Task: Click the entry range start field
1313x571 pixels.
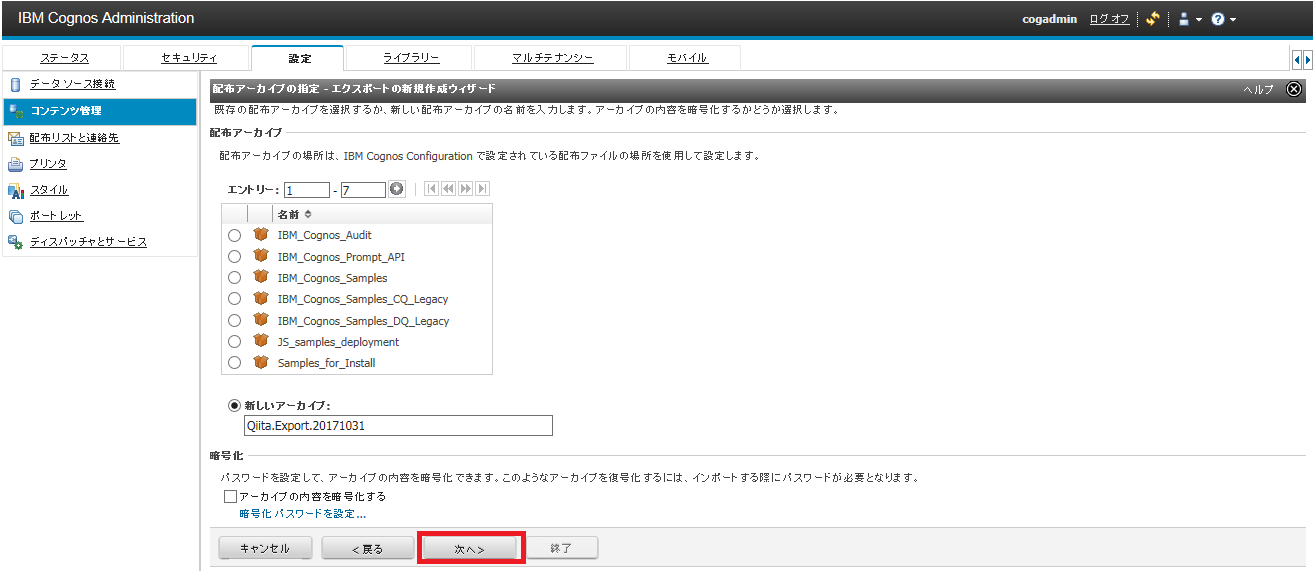Action: tap(307, 189)
